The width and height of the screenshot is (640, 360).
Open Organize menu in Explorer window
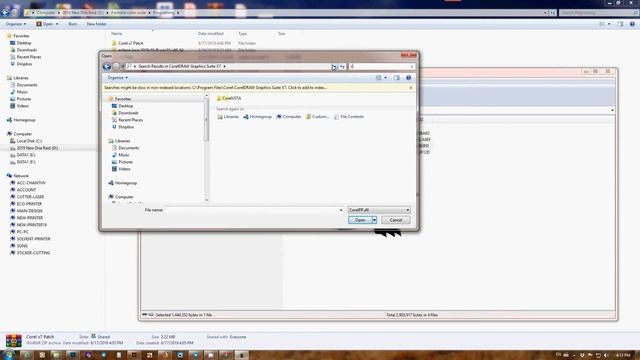tap(16, 24)
